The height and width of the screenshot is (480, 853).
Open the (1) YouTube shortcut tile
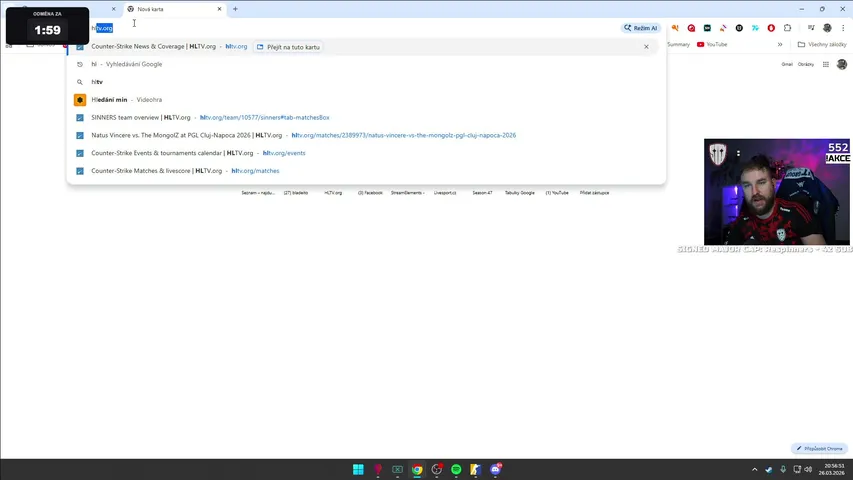[x=557, y=193]
